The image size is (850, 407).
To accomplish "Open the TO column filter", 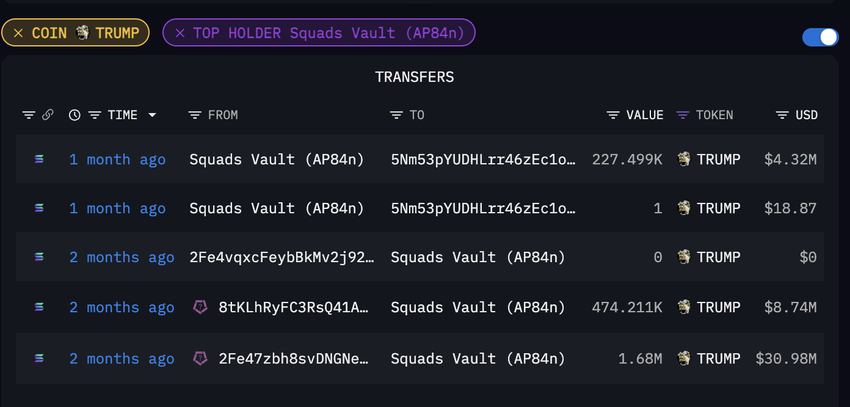I will [x=397, y=115].
